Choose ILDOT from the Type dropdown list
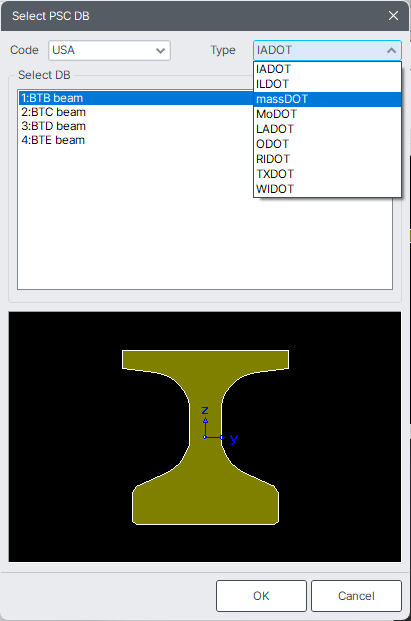Screen dimensions: 411x621 (x=327, y=84)
